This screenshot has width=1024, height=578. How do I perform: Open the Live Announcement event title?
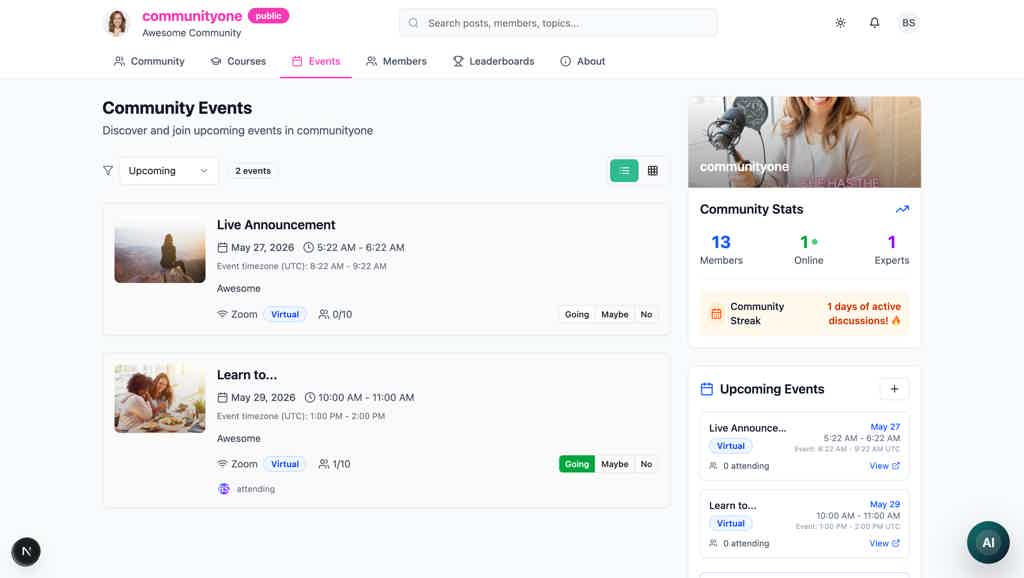(x=276, y=225)
